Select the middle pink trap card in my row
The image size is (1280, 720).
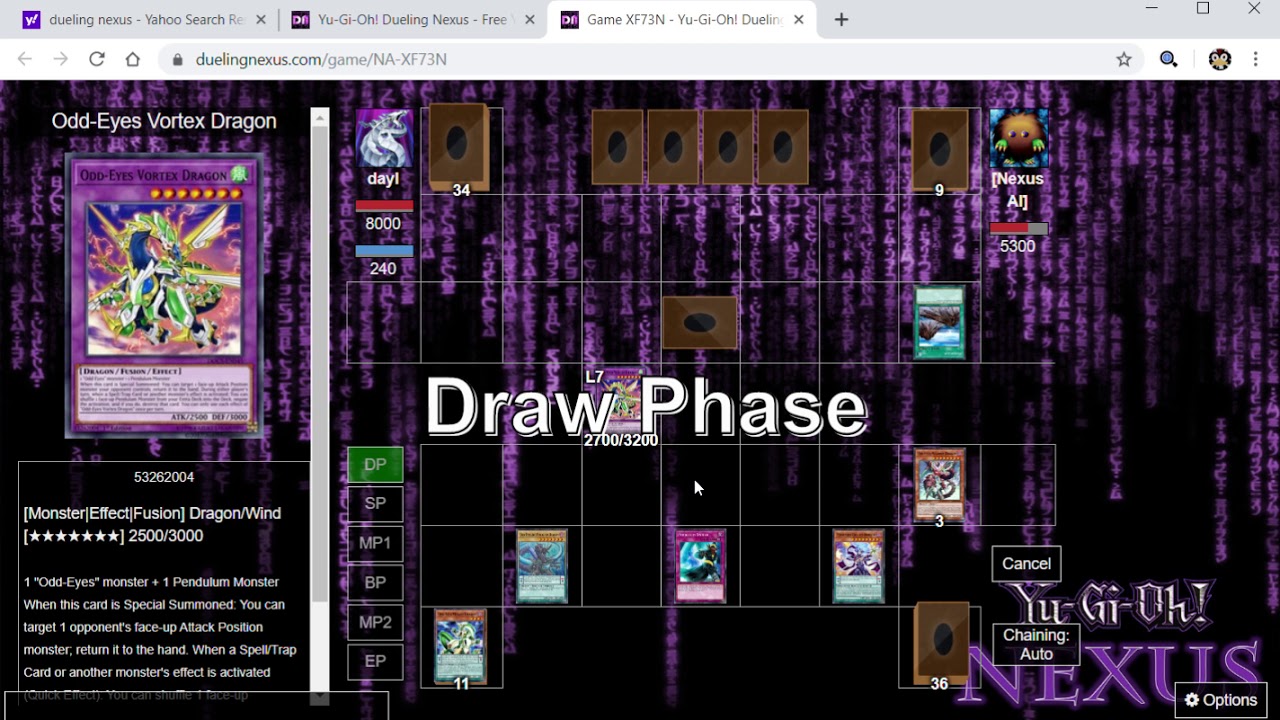700,566
